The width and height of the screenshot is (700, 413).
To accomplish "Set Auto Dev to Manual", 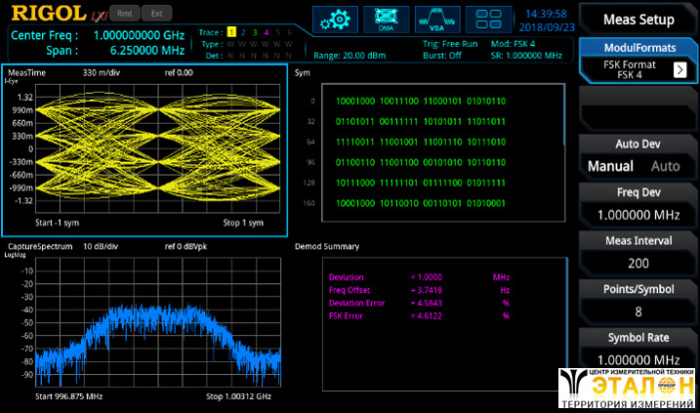I will coord(610,166).
